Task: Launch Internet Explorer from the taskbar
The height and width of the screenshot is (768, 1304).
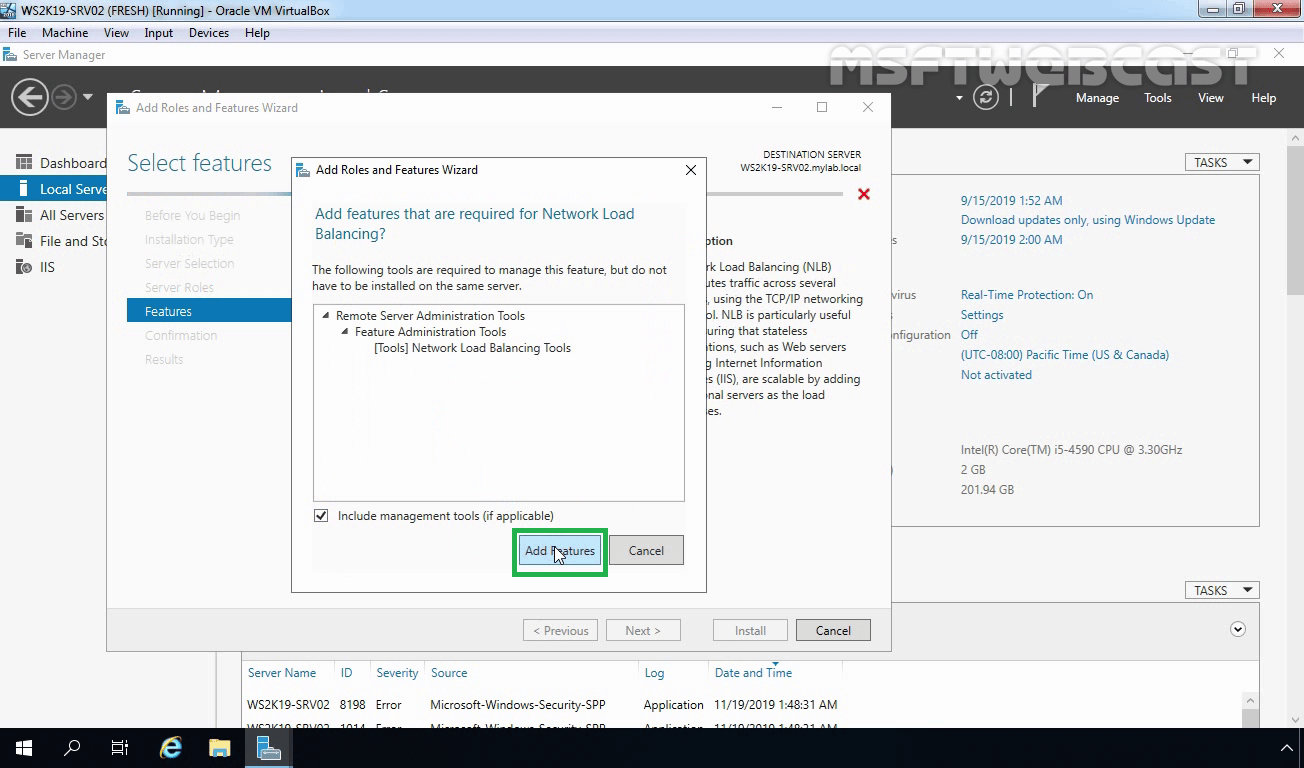Action: (170, 747)
